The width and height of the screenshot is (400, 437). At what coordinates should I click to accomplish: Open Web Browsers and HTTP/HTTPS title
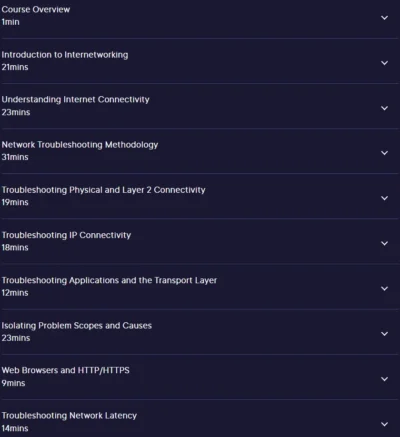(65, 371)
